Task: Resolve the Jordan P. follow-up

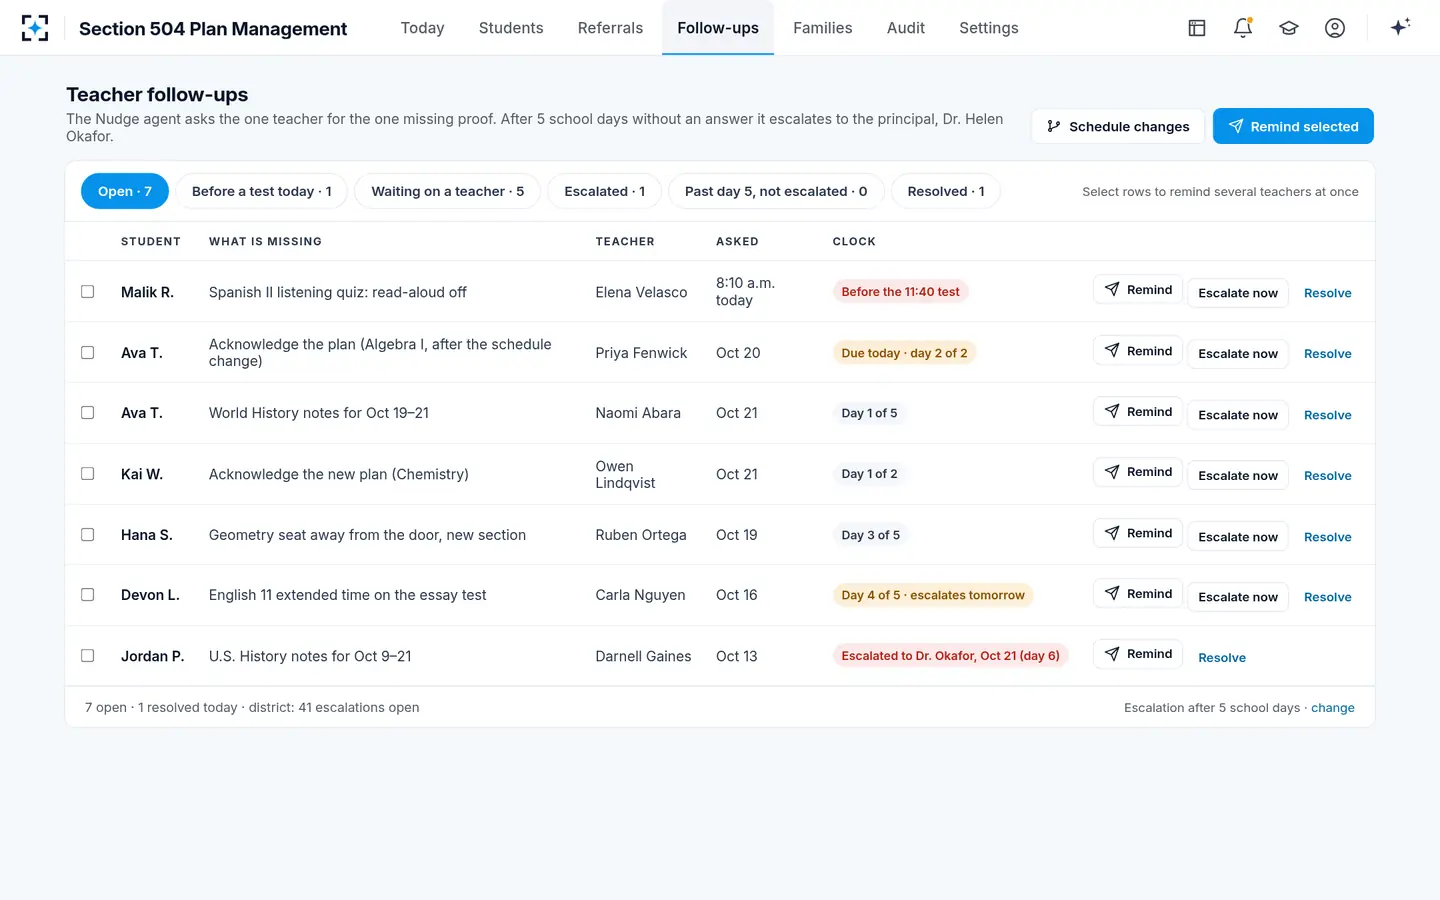Action: pos(1222,658)
